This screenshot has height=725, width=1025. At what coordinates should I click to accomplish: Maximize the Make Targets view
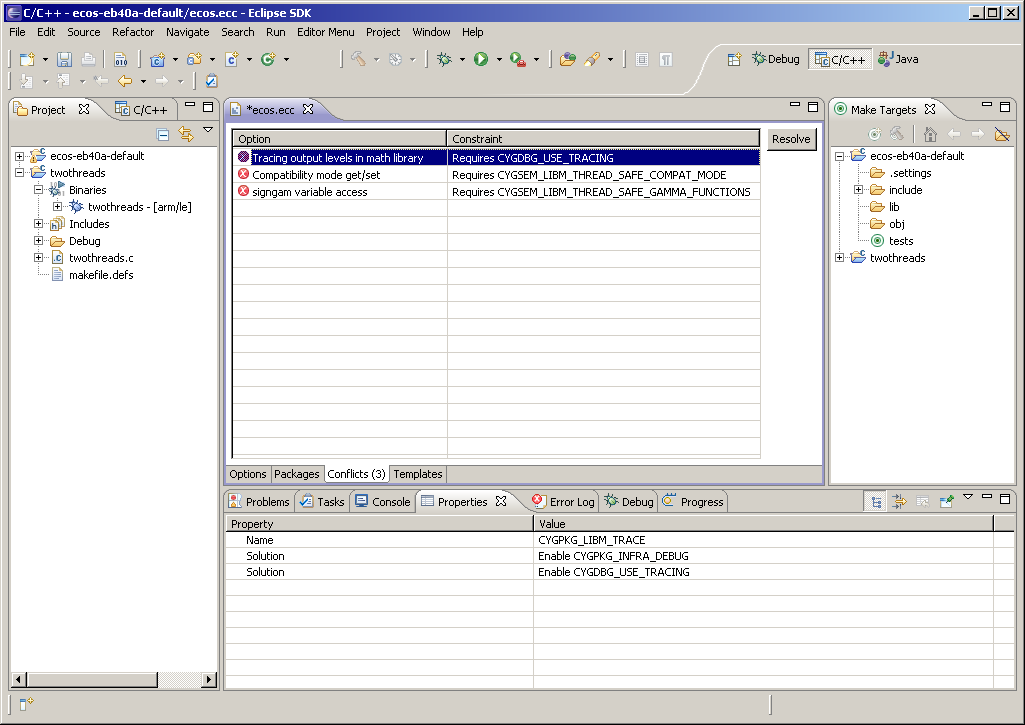pyautogui.click(x=1005, y=106)
